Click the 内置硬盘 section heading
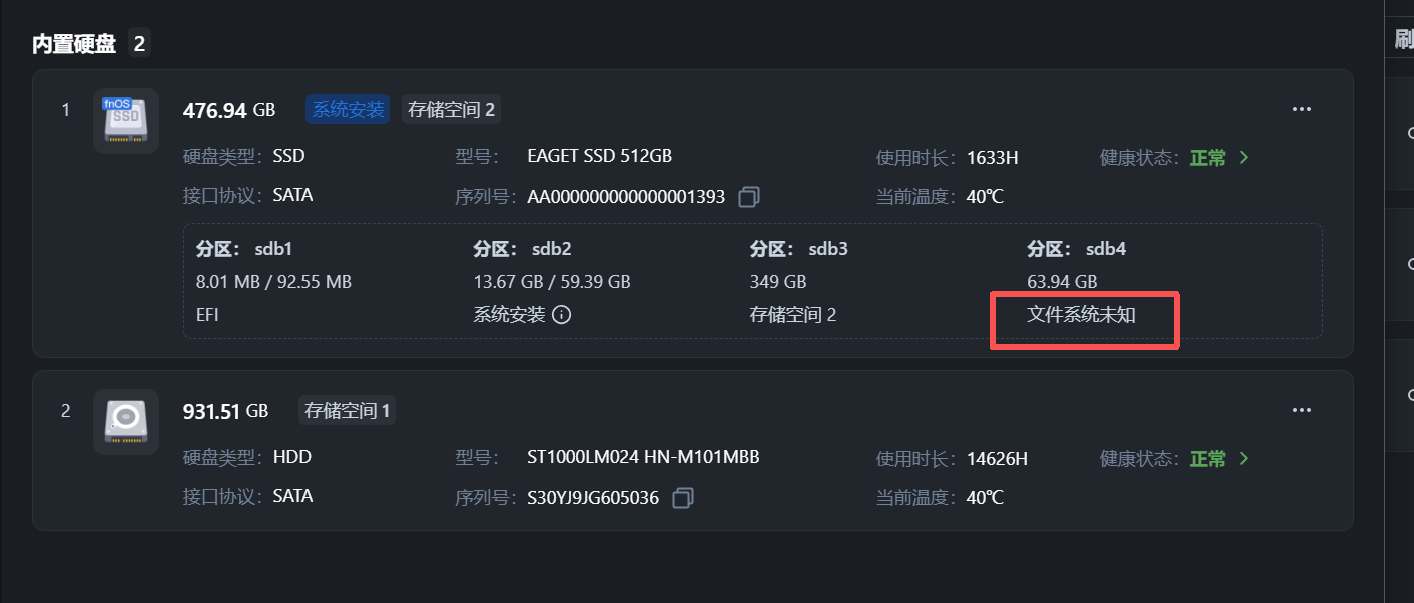1414x603 pixels. [x=74, y=44]
